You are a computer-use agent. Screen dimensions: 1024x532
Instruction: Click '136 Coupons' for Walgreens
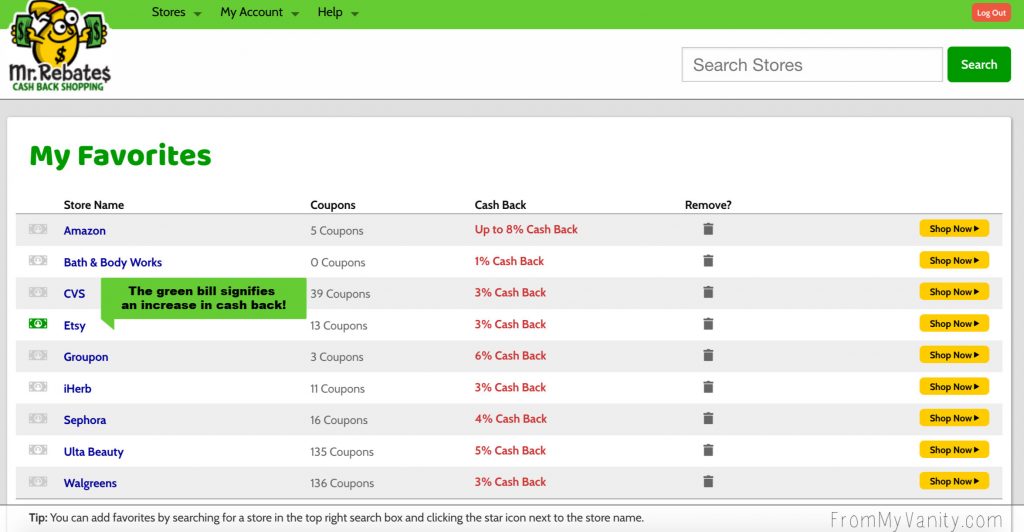click(x=342, y=483)
